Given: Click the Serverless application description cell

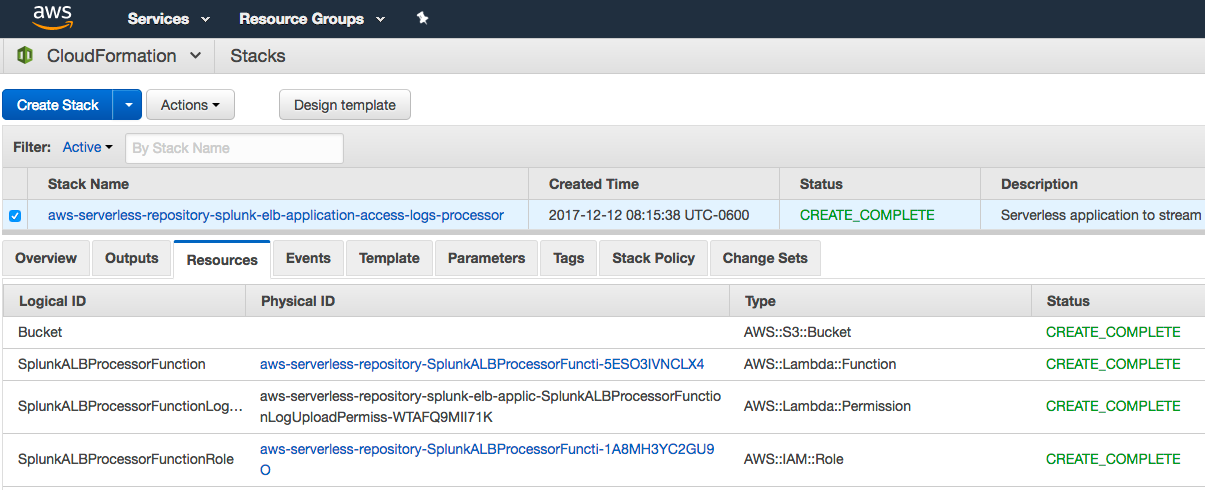Looking at the screenshot, I should tap(1101, 215).
